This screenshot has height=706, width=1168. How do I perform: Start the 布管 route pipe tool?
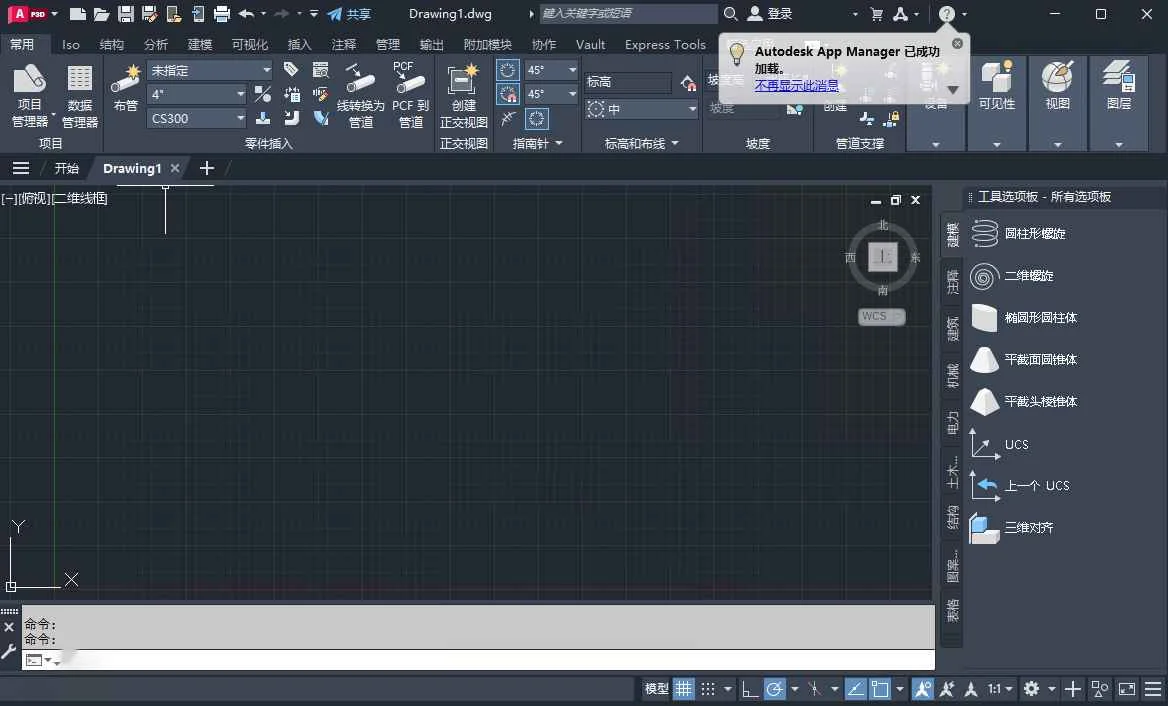pyautogui.click(x=125, y=88)
